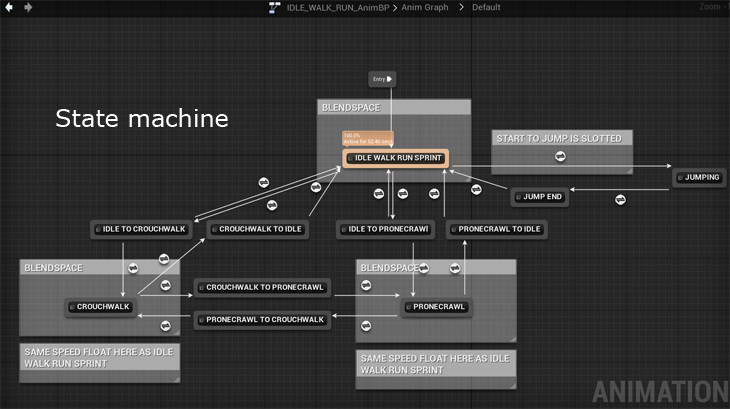Click transition icon right of the arrows above IDLE TO PRONECRAWL
The image size is (730, 409).
[x=403, y=193]
